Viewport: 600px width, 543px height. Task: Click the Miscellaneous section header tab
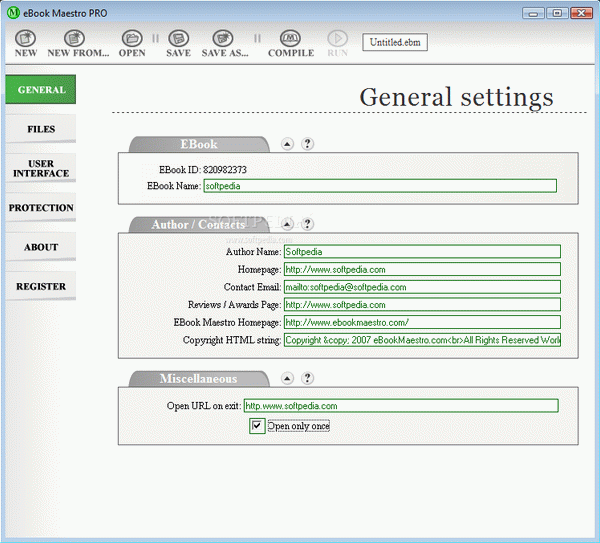pos(199,379)
